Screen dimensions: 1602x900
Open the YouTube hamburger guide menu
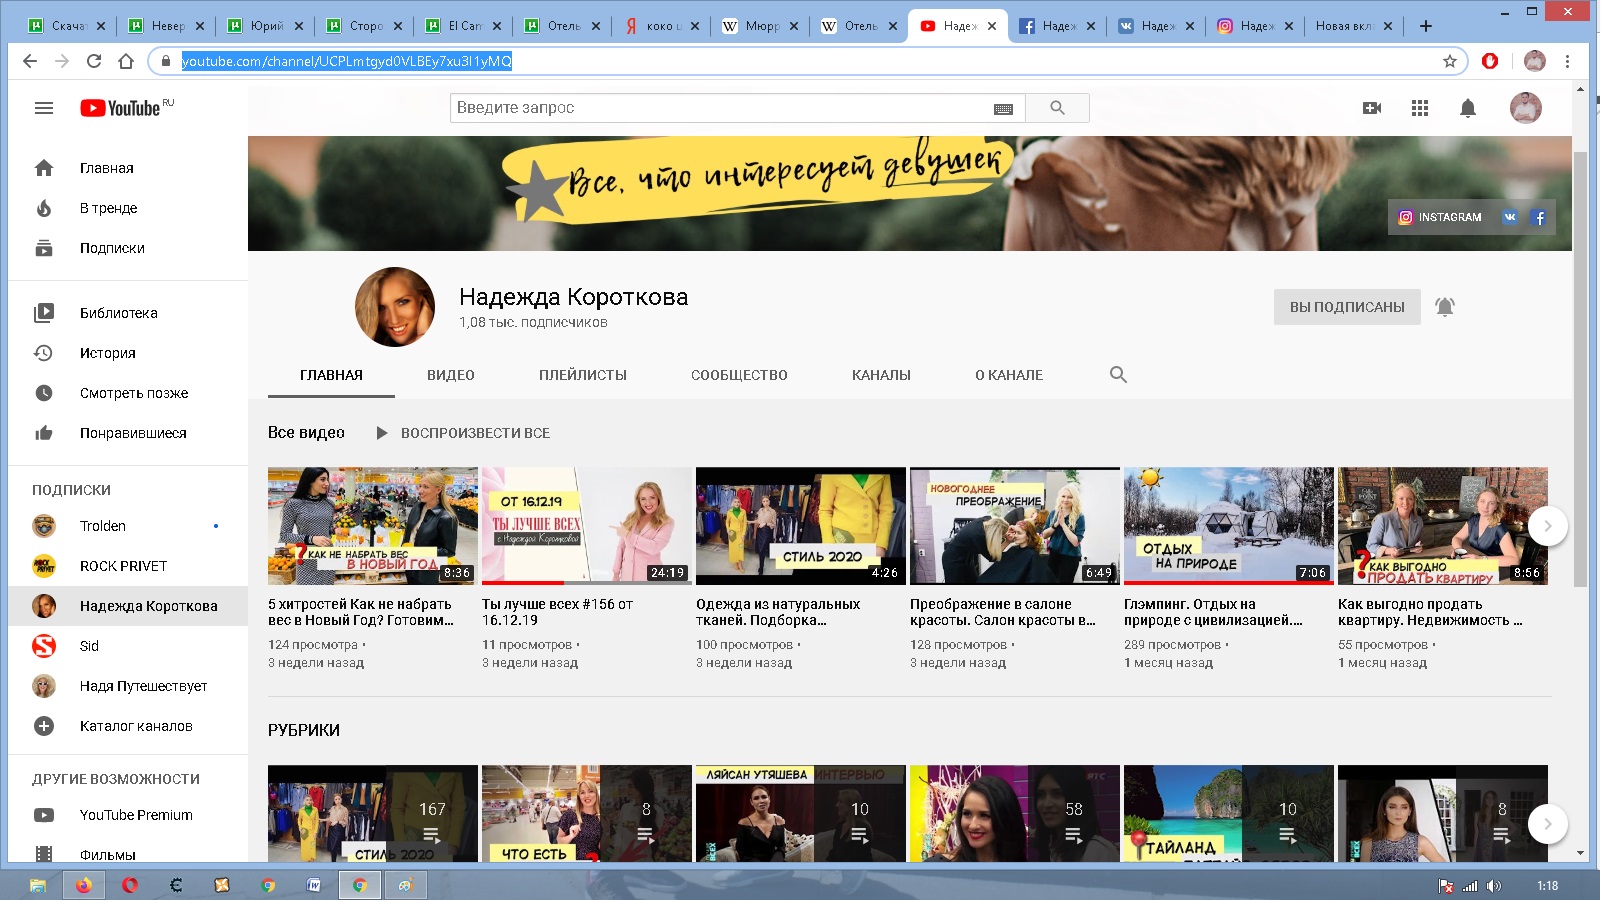click(44, 108)
